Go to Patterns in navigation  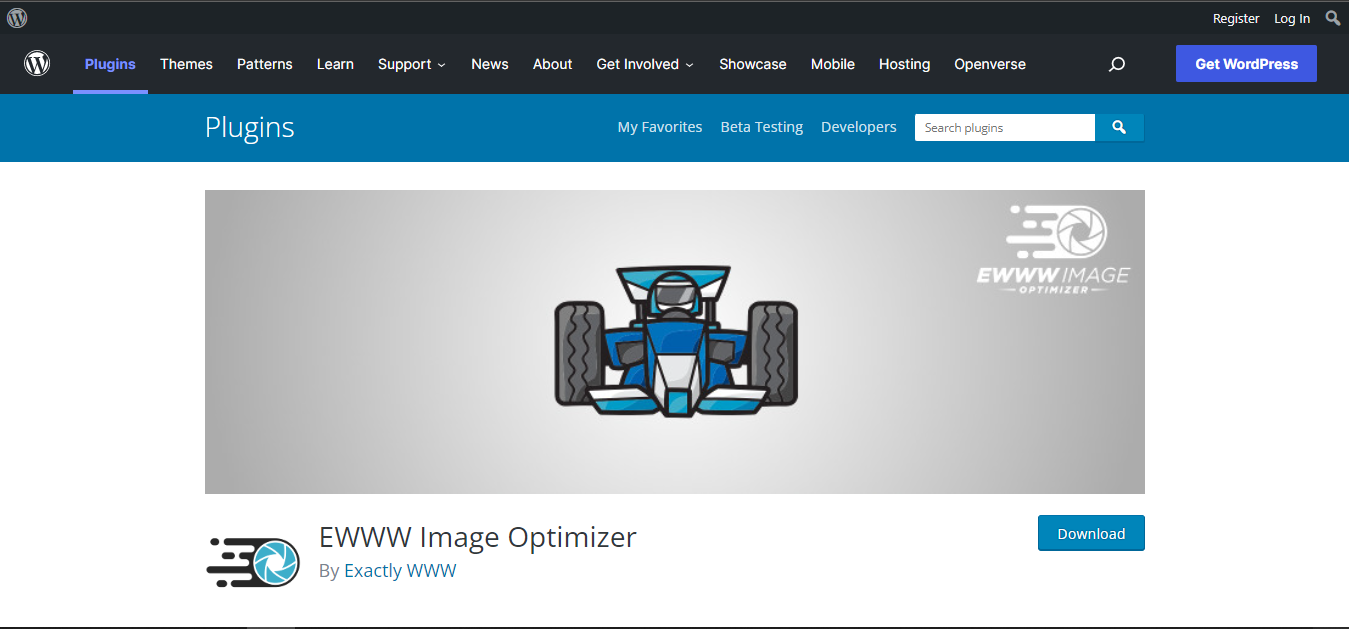(x=265, y=64)
